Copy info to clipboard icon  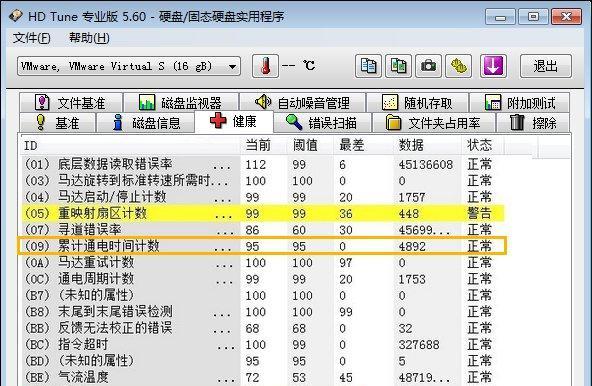(368, 66)
